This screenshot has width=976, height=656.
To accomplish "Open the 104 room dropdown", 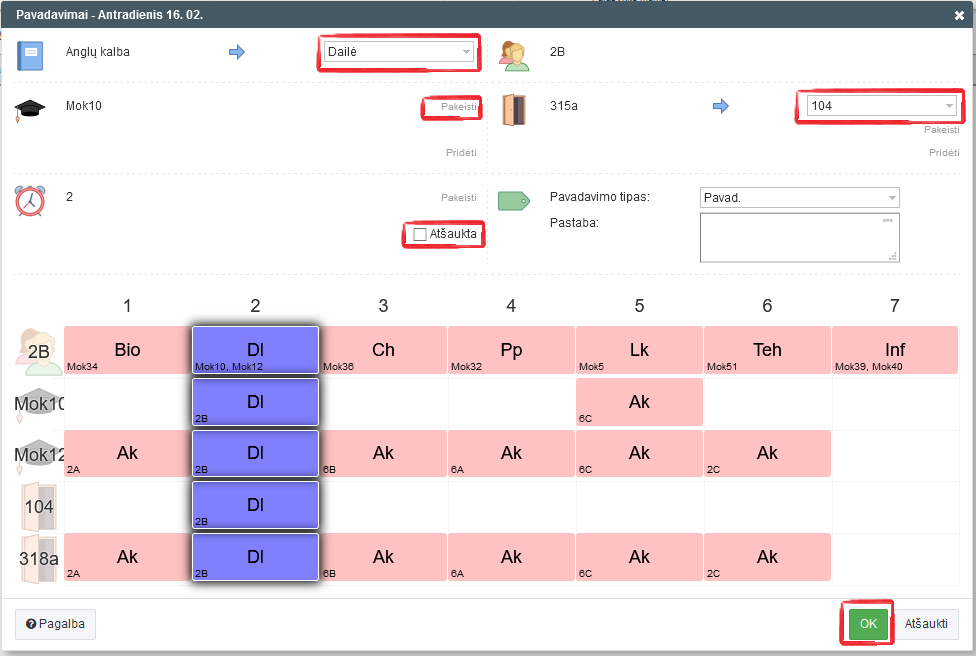I will 881,106.
